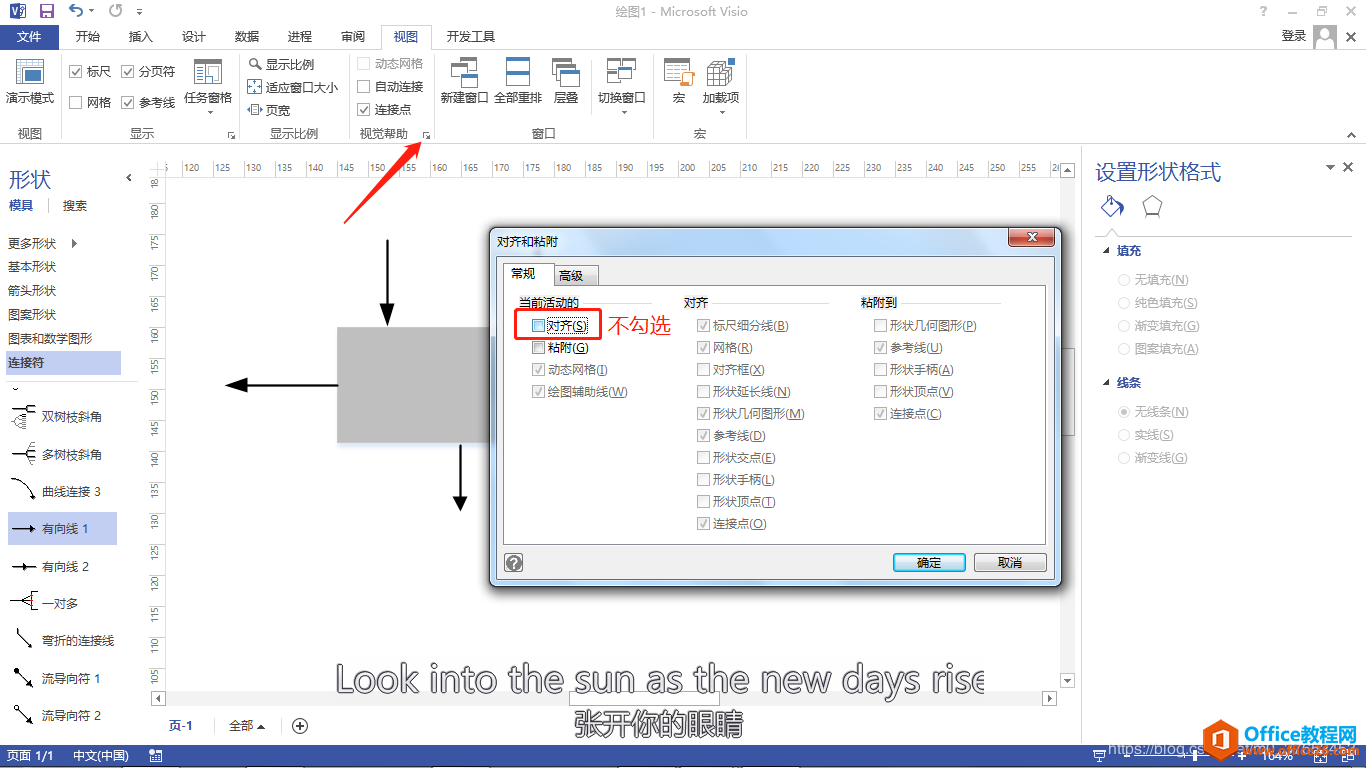Open Switch Windows dropdown arrow
Screen dimensions: 1366x768
point(623,112)
